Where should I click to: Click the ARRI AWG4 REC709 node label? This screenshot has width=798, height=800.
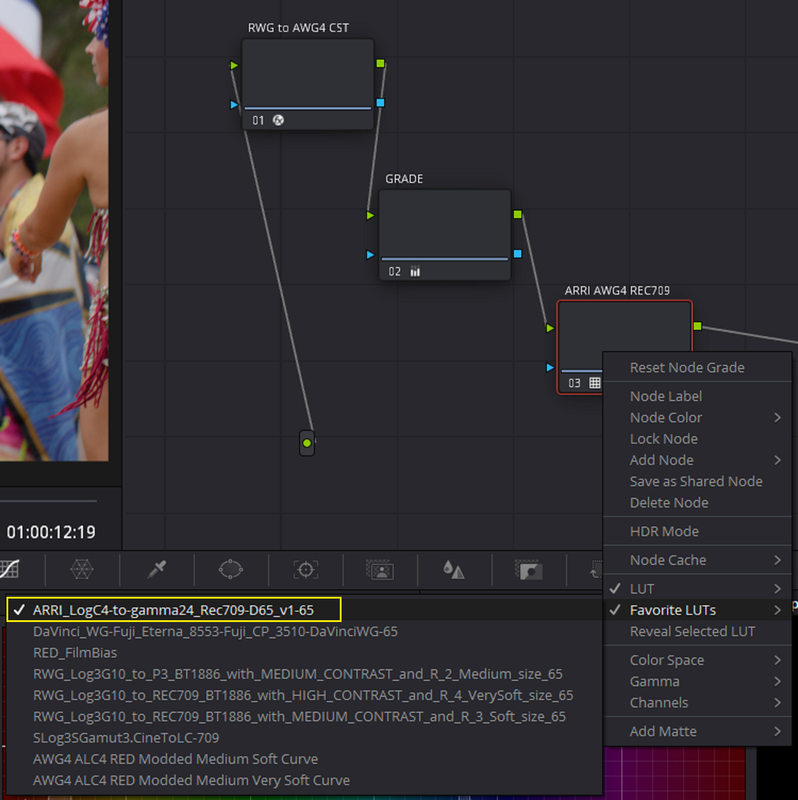[617, 290]
